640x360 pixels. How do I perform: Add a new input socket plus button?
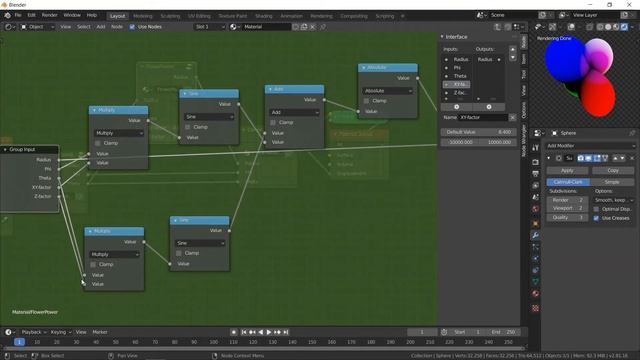click(457, 107)
